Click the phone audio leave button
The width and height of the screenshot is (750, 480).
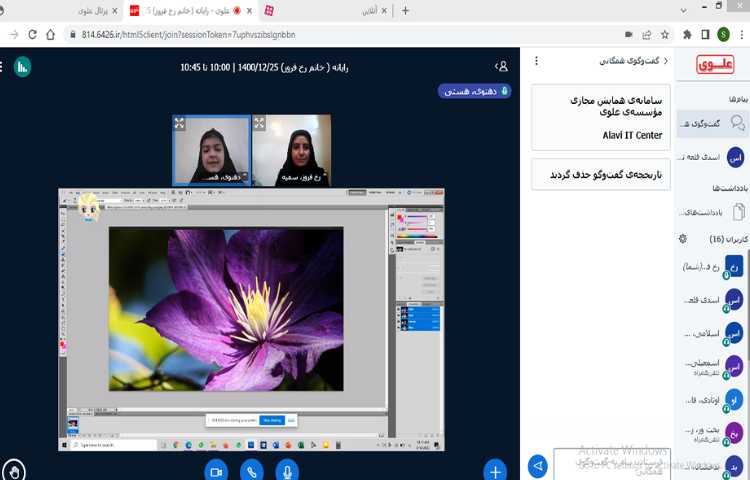(x=252, y=471)
